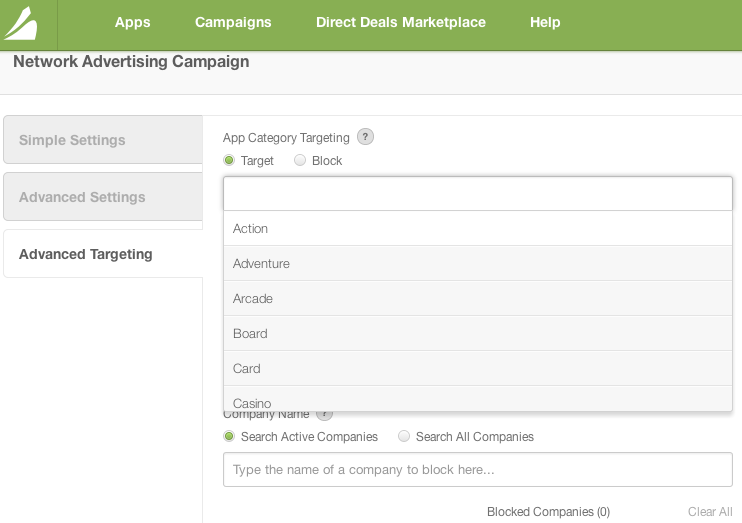The height and width of the screenshot is (523, 742).
Task: Select Search Active Companies option
Action: [x=229, y=436]
